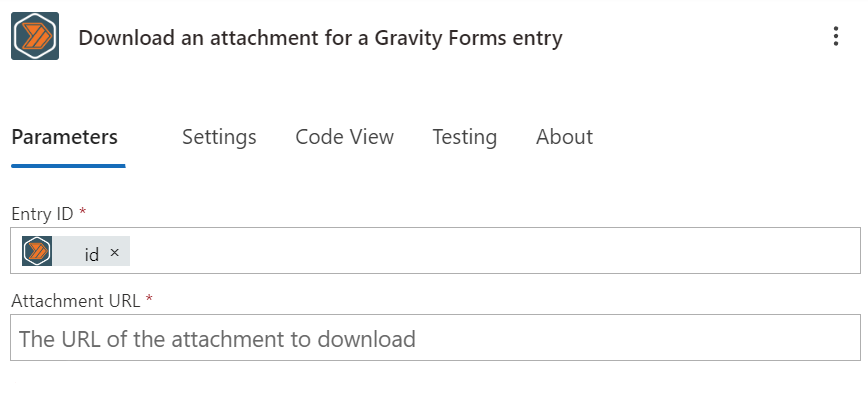Show the About tab

coord(565,137)
